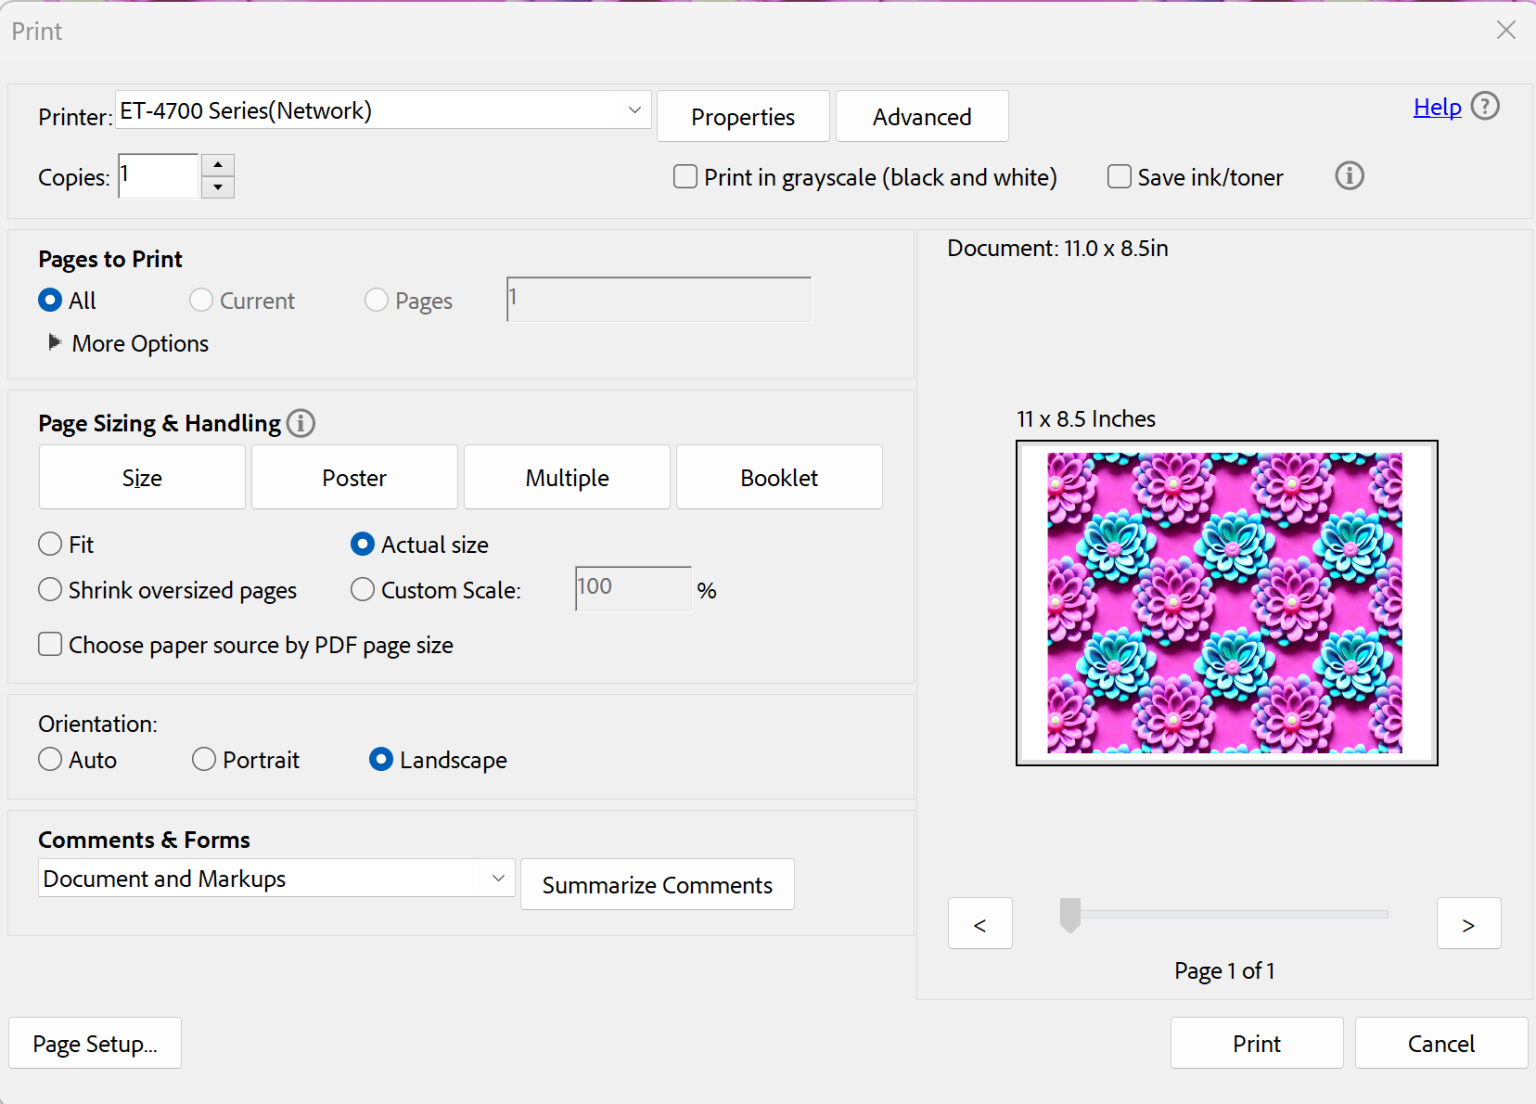Check the Save ink/toner option

click(1119, 177)
